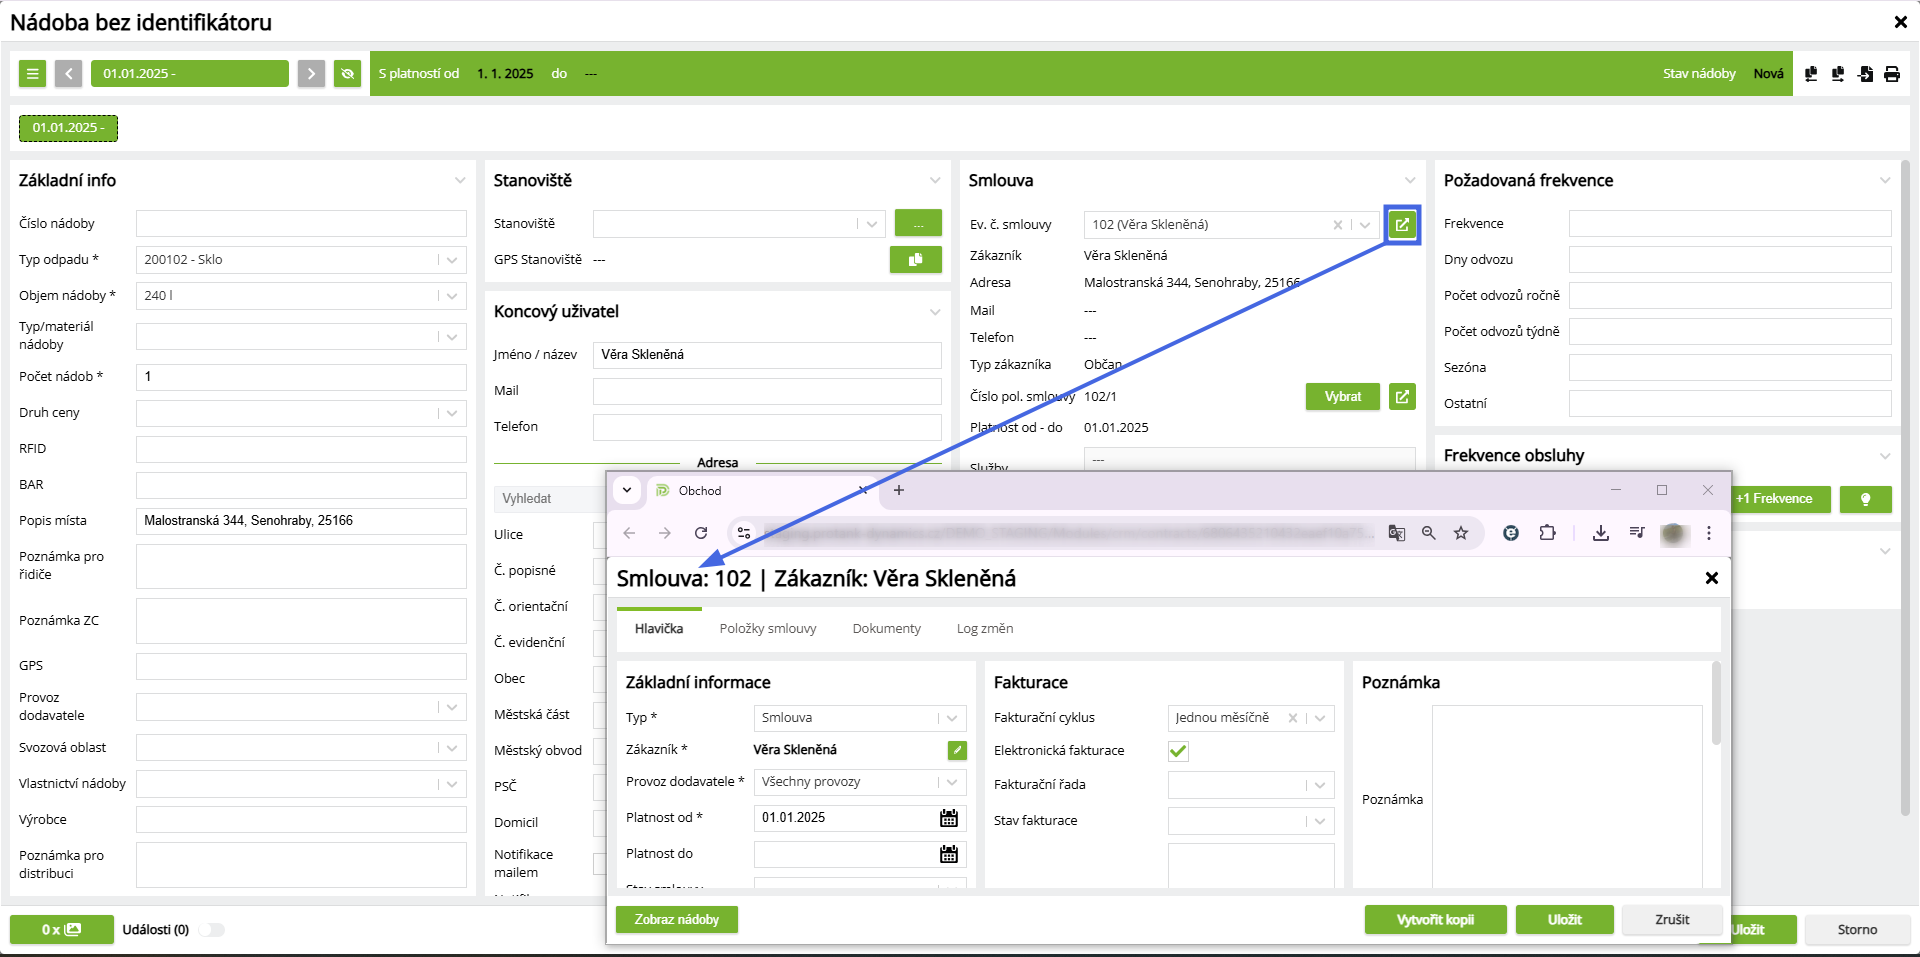Open browser downloads

1601,533
